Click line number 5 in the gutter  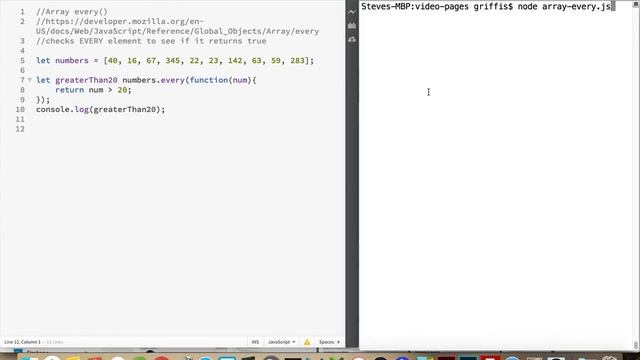pos(22,60)
